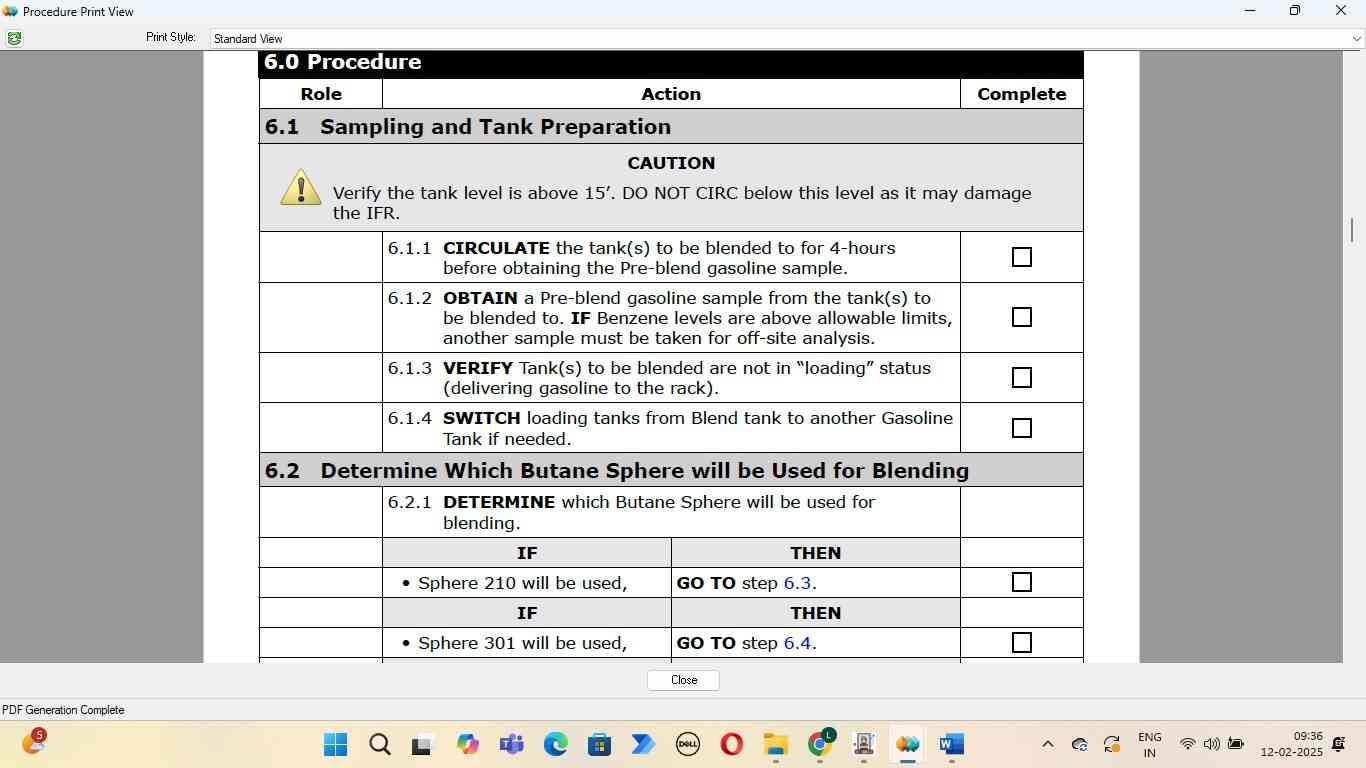Click the Procedure Print View title icon
The image size is (1366, 768).
point(10,11)
